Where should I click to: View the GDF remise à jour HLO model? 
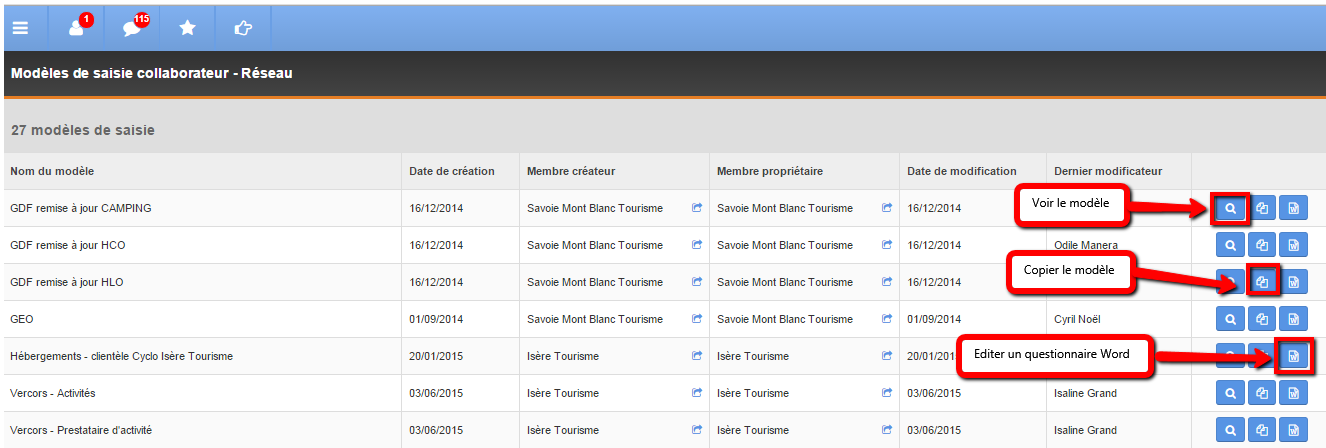click(1231, 282)
